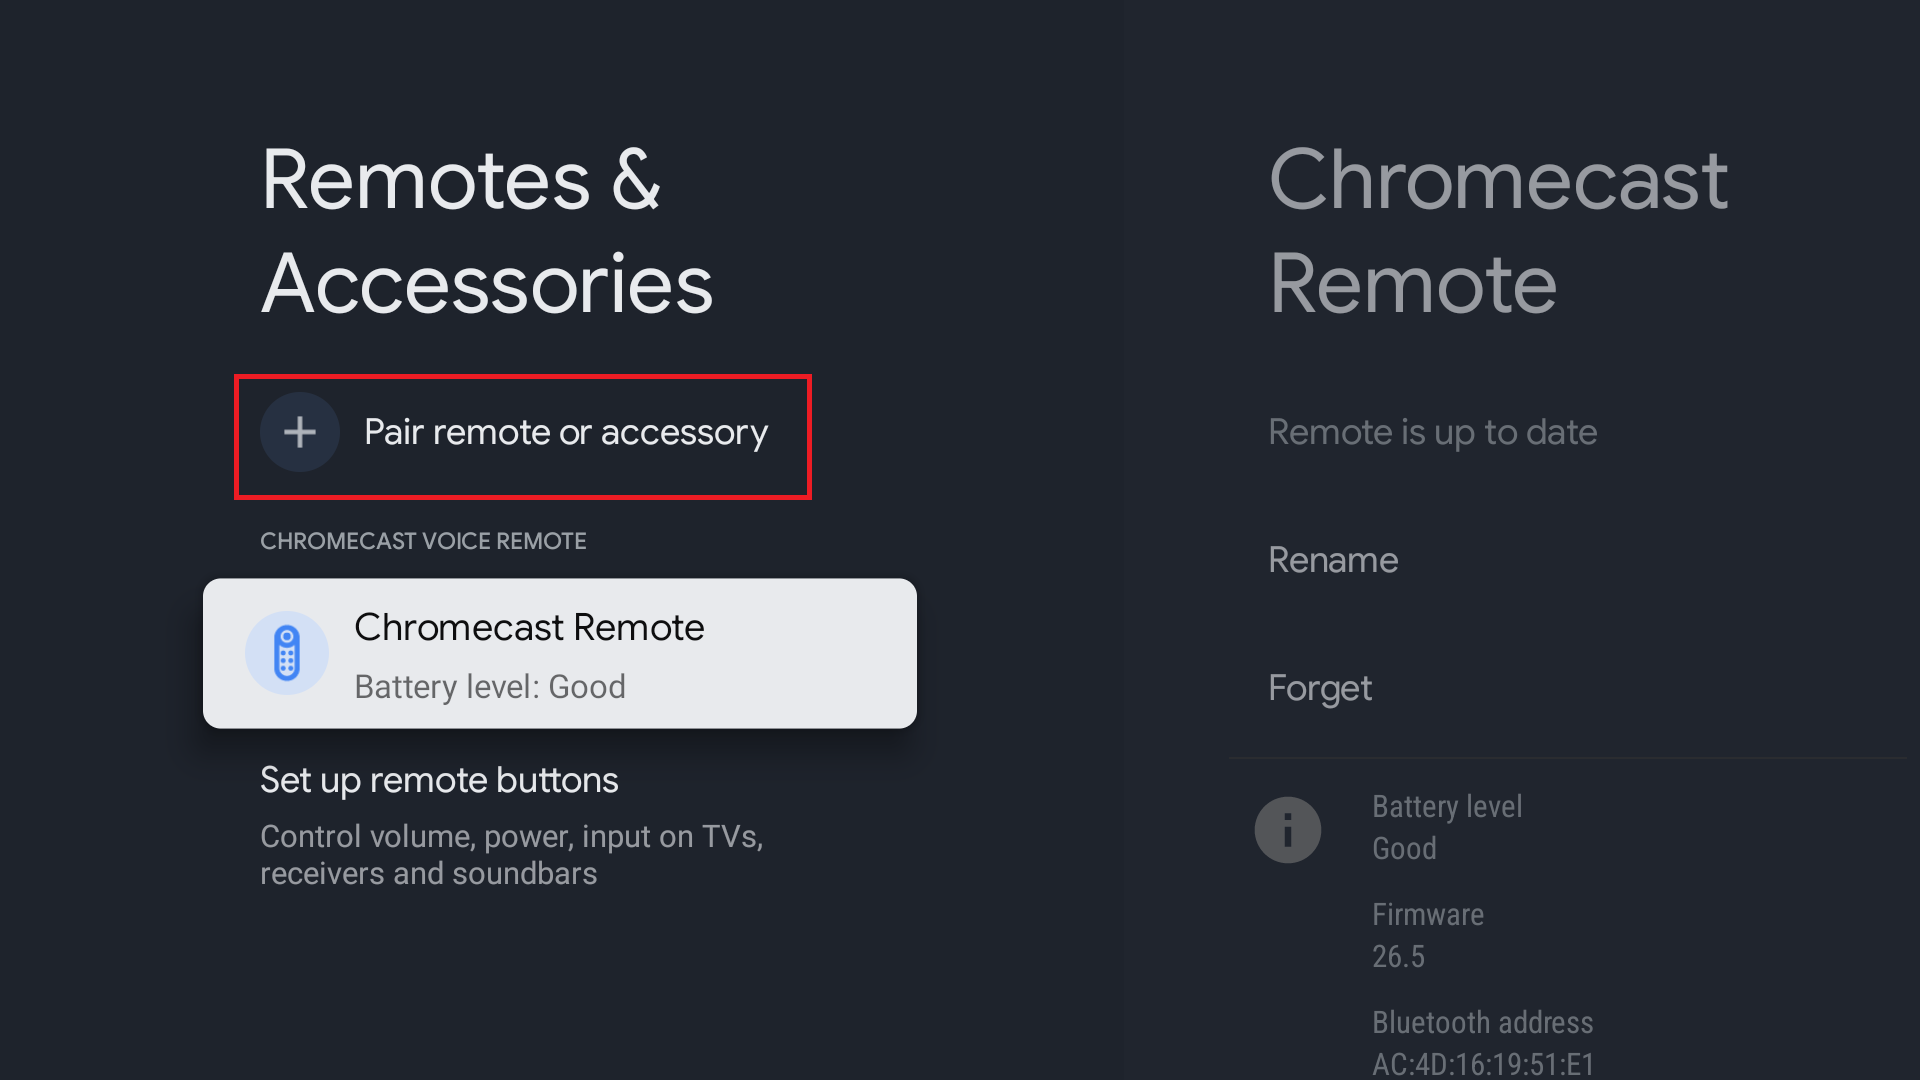Click the info circle in the details panel
Screen dimensions: 1920x1080
(x=1287, y=829)
